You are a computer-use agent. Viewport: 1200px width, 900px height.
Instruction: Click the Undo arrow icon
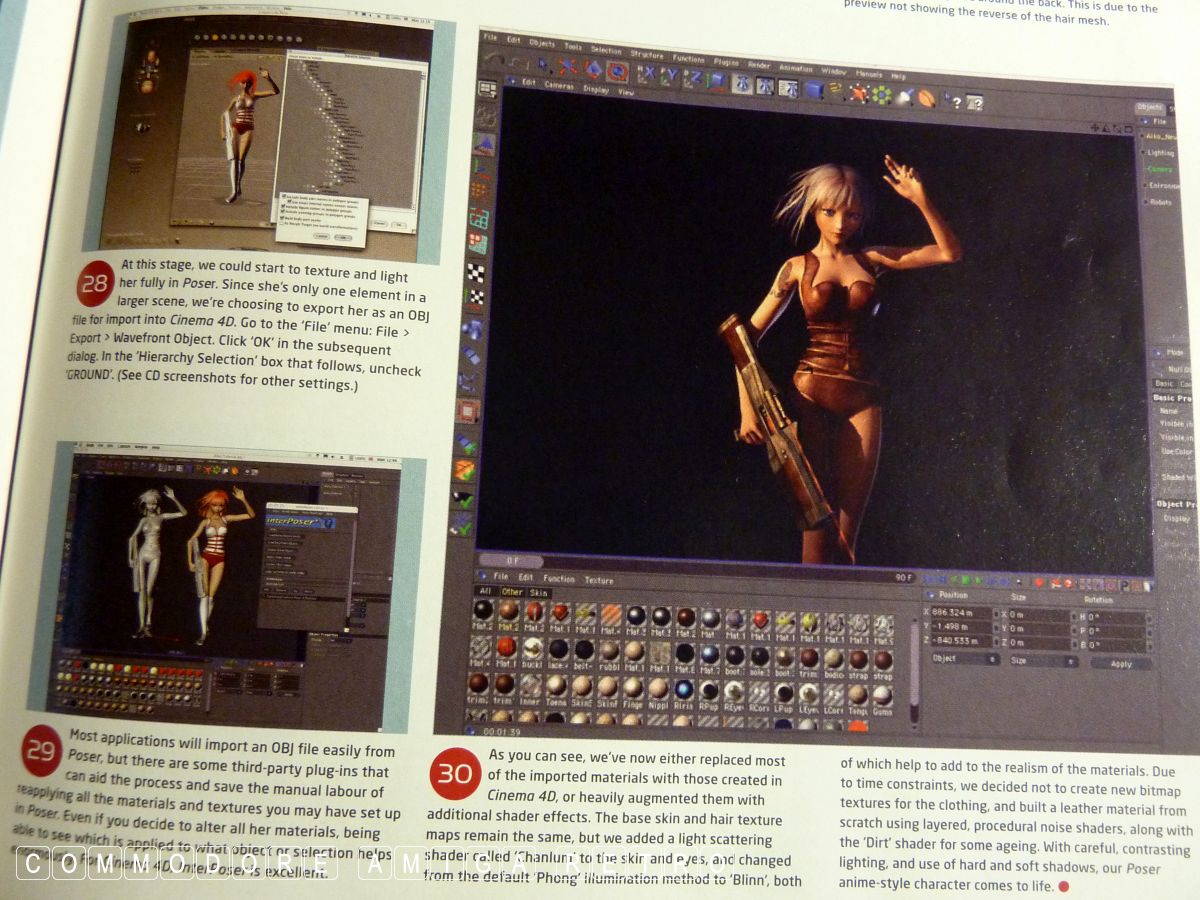pyautogui.click(x=493, y=62)
